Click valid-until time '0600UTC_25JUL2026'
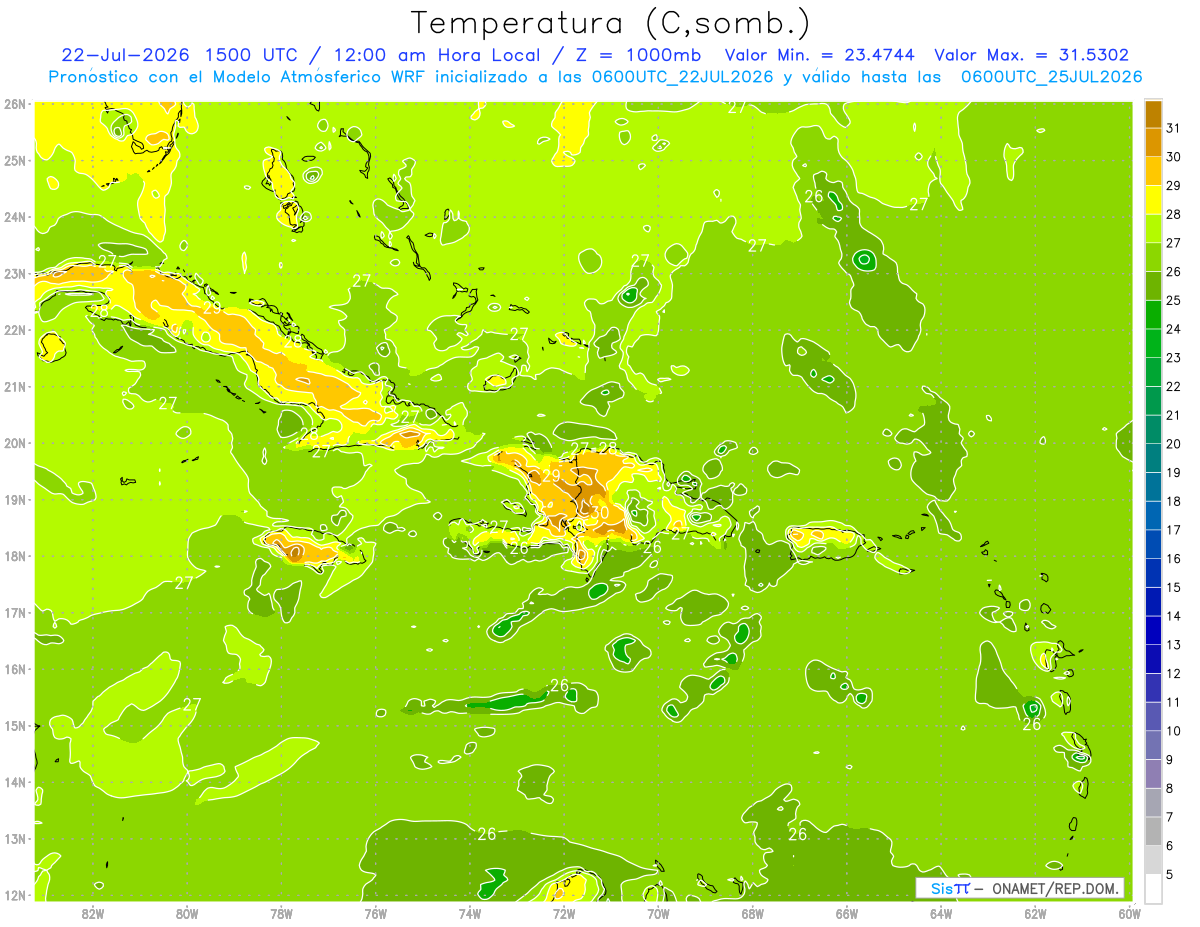Viewport: 1200px width, 927px height. click(x=1052, y=77)
